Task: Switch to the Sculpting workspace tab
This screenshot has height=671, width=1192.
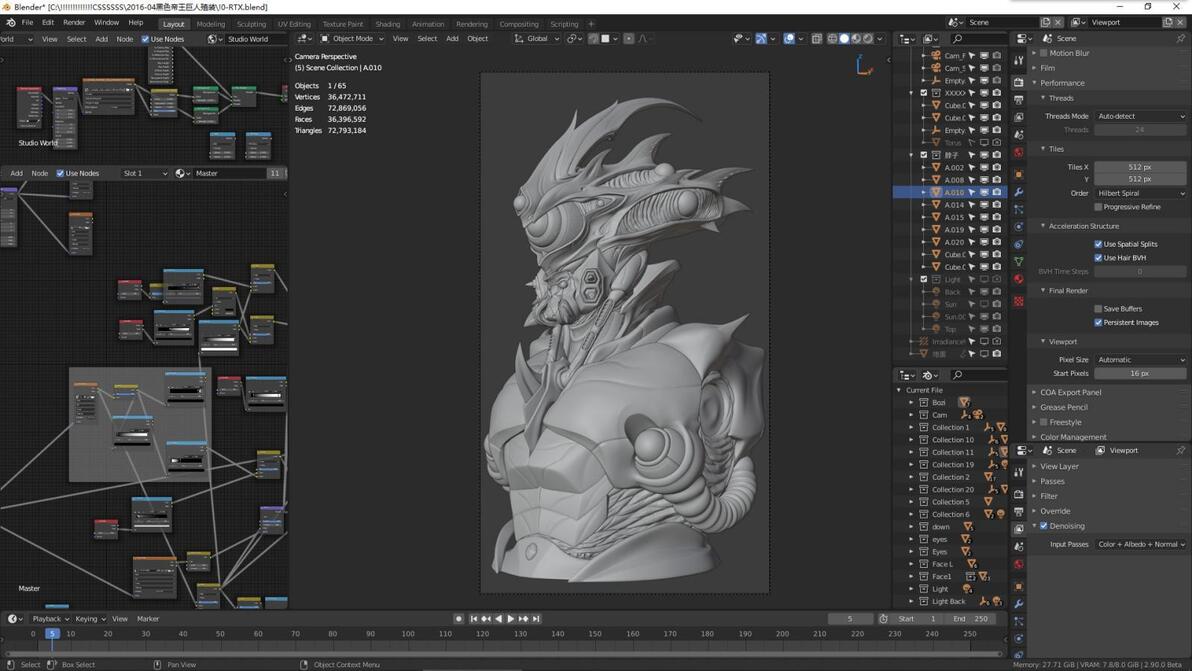Action: [x=251, y=24]
